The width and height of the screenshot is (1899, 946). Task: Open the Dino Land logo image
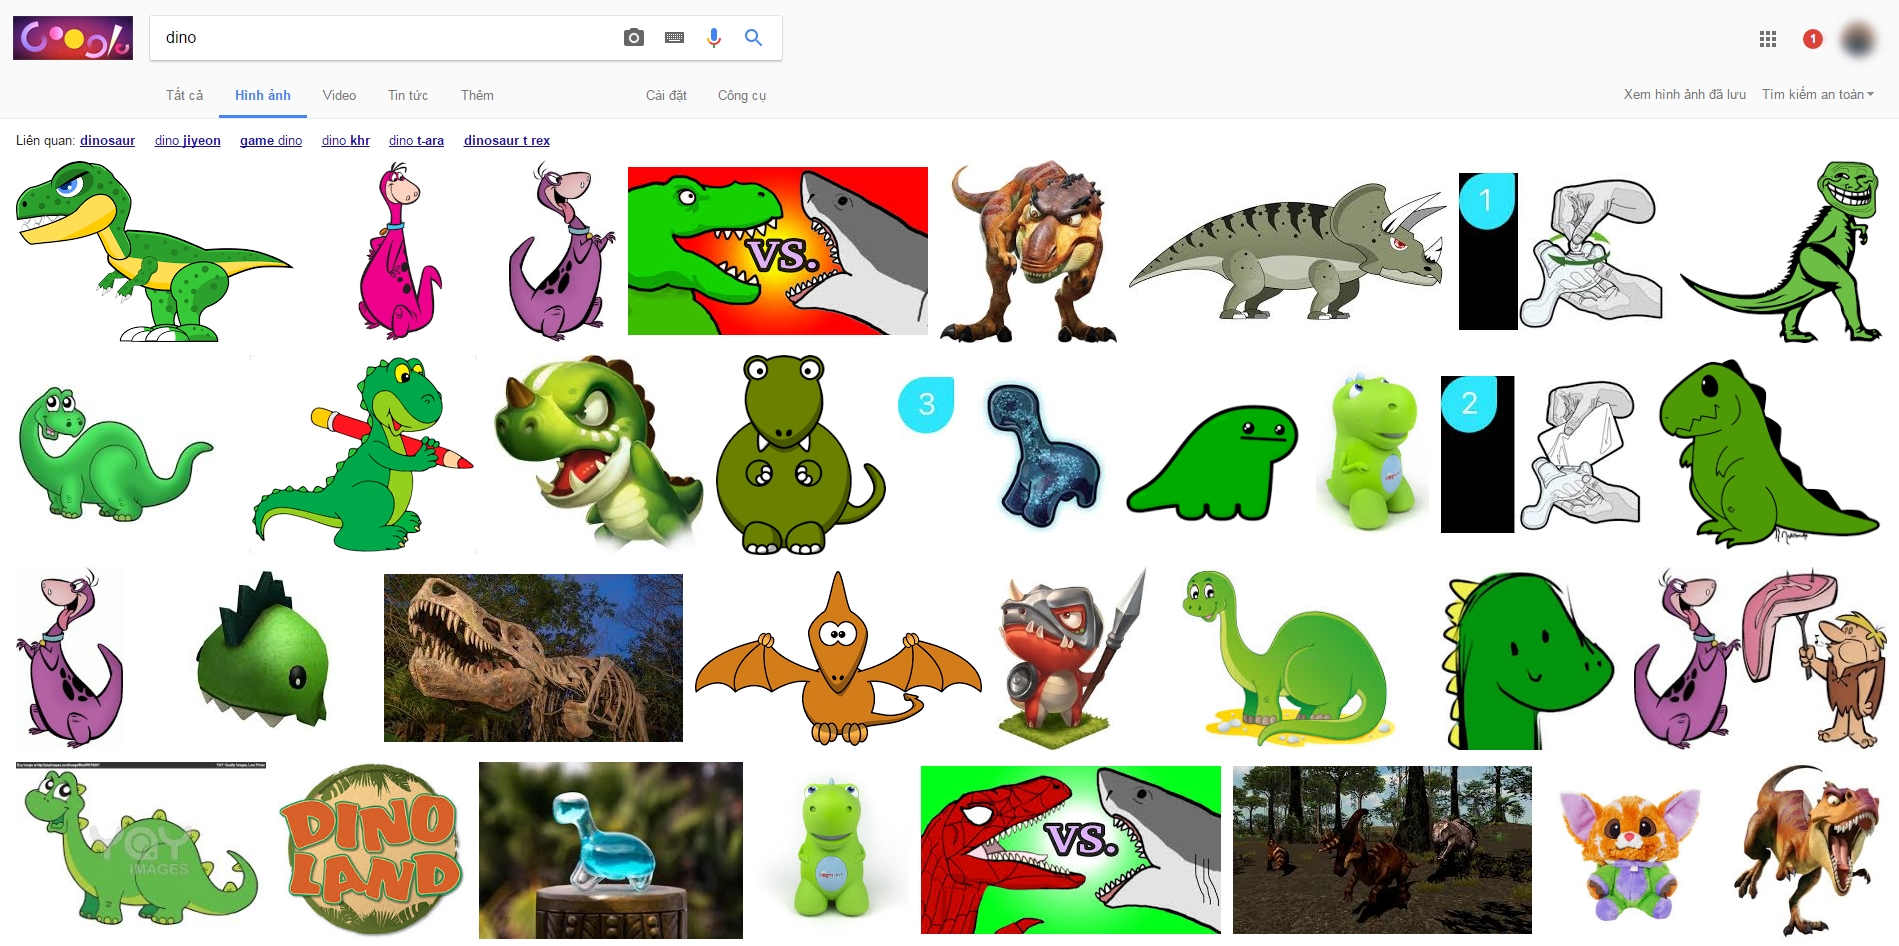371,850
